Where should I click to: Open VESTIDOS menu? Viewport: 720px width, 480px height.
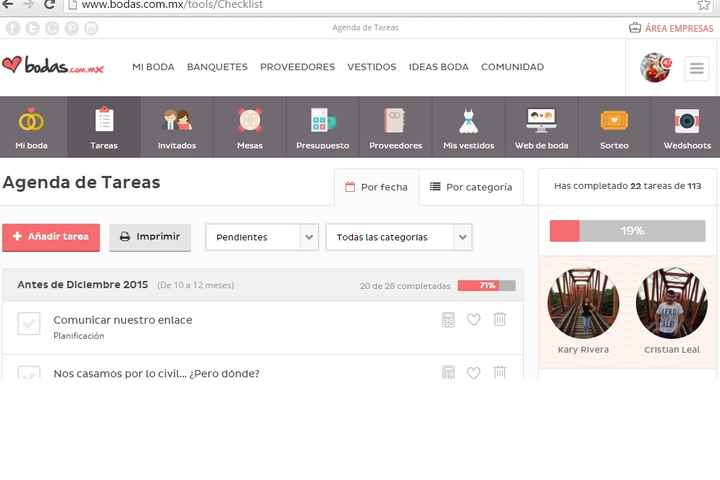[372, 67]
